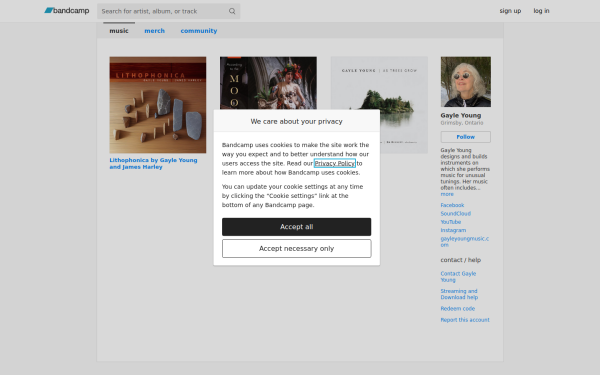Click Report this account

click(465, 320)
